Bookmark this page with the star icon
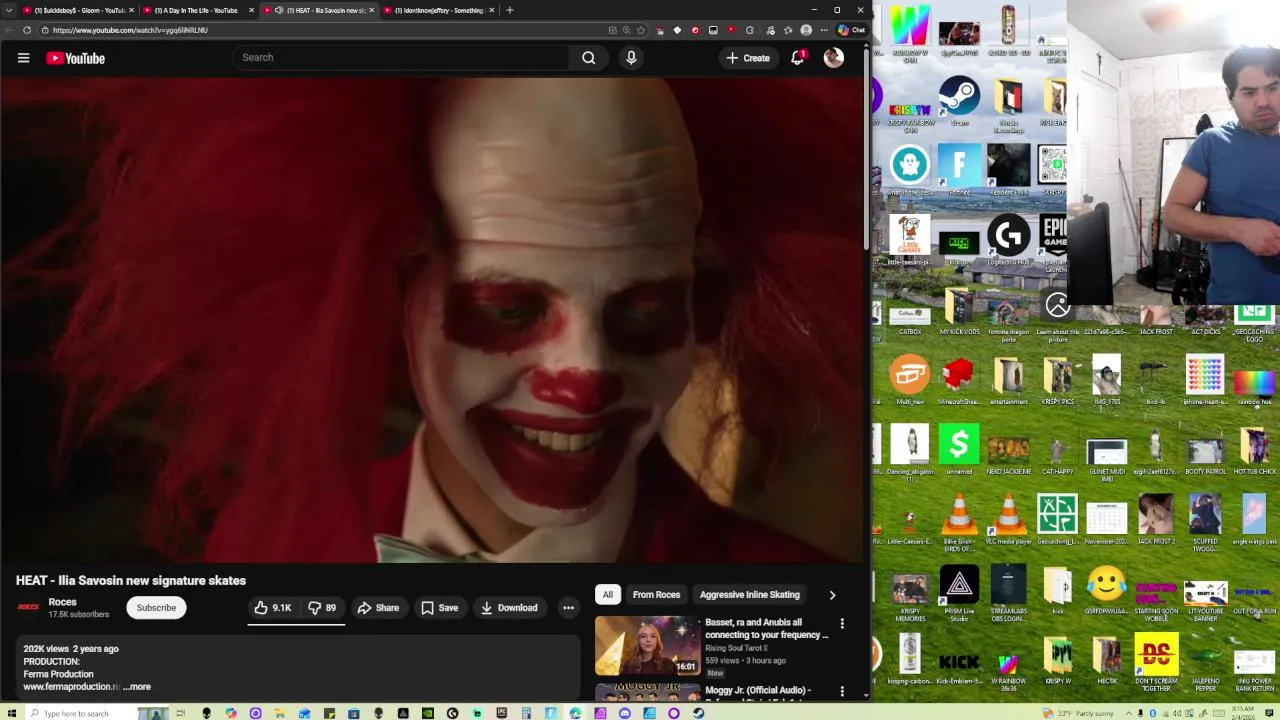The image size is (1280, 720). coord(641,30)
